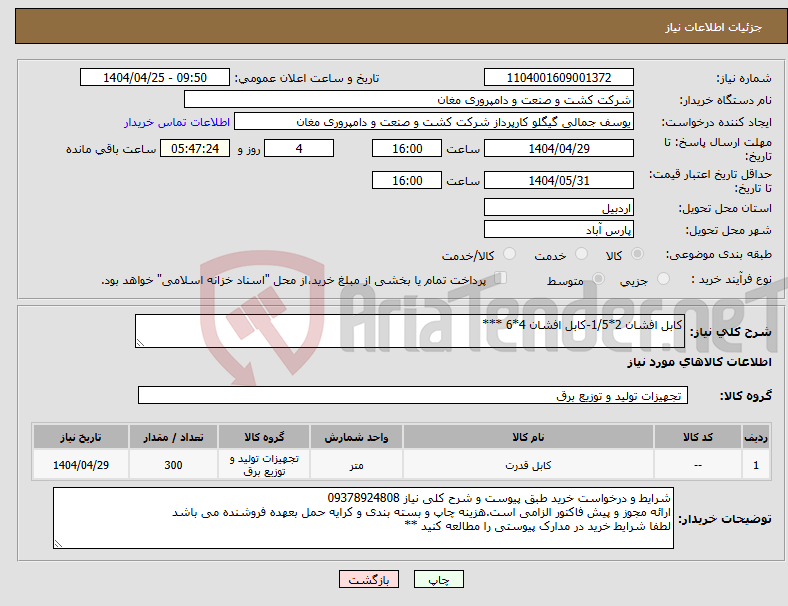Click the table cell تجهیزات تولید و توزیع برق
788x606 pixels.
point(264,465)
